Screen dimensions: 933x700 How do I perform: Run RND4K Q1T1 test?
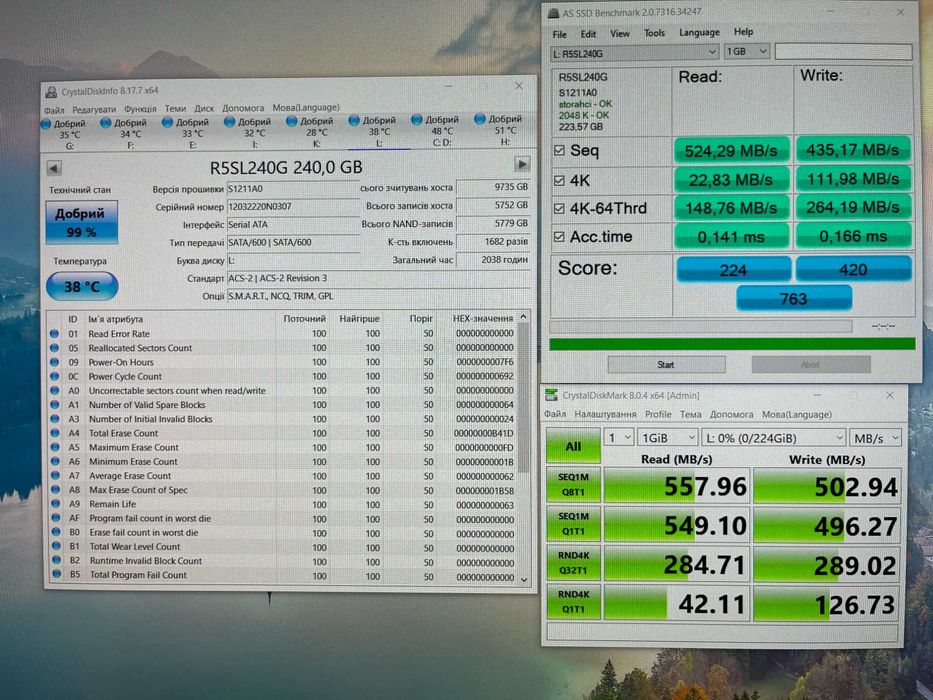[x=574, y=602]
